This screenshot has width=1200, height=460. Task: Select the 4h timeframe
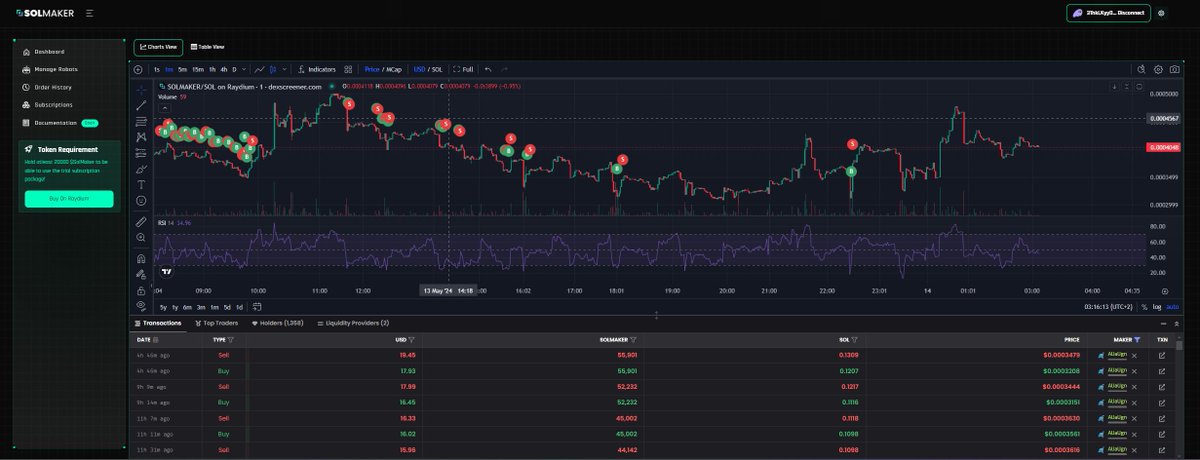224,70
